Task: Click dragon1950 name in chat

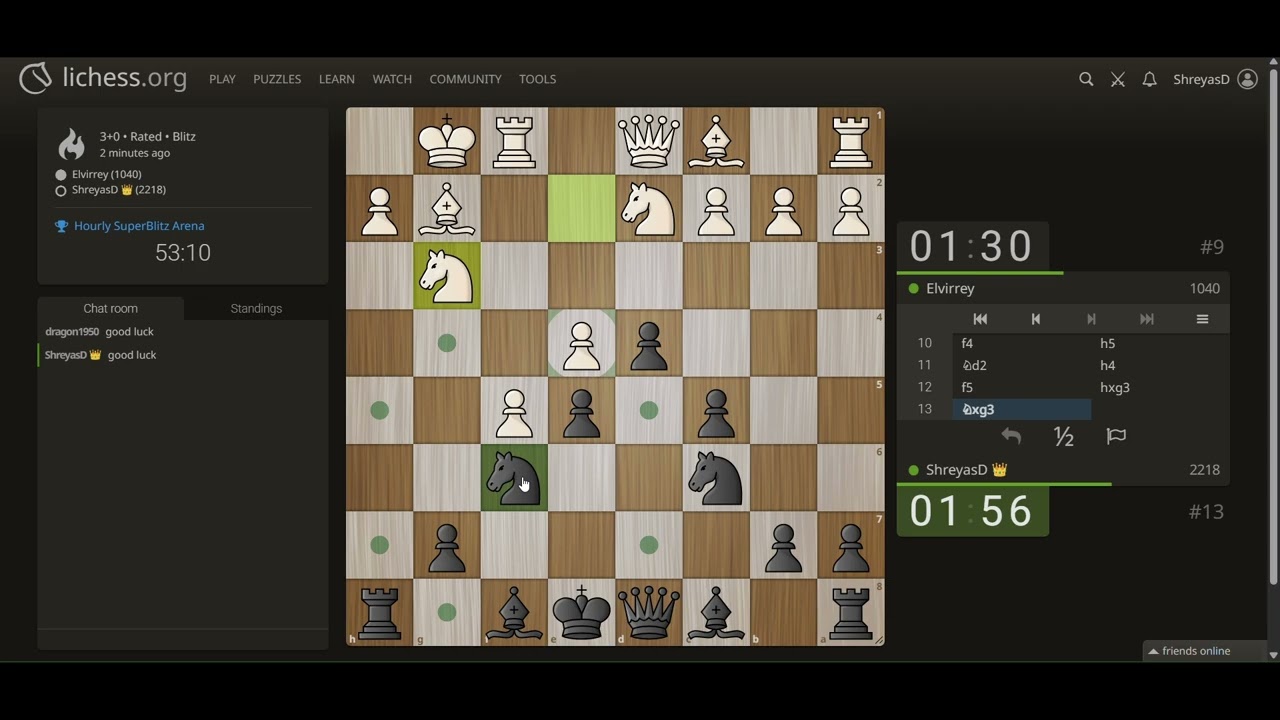Action: coord(72,332)
